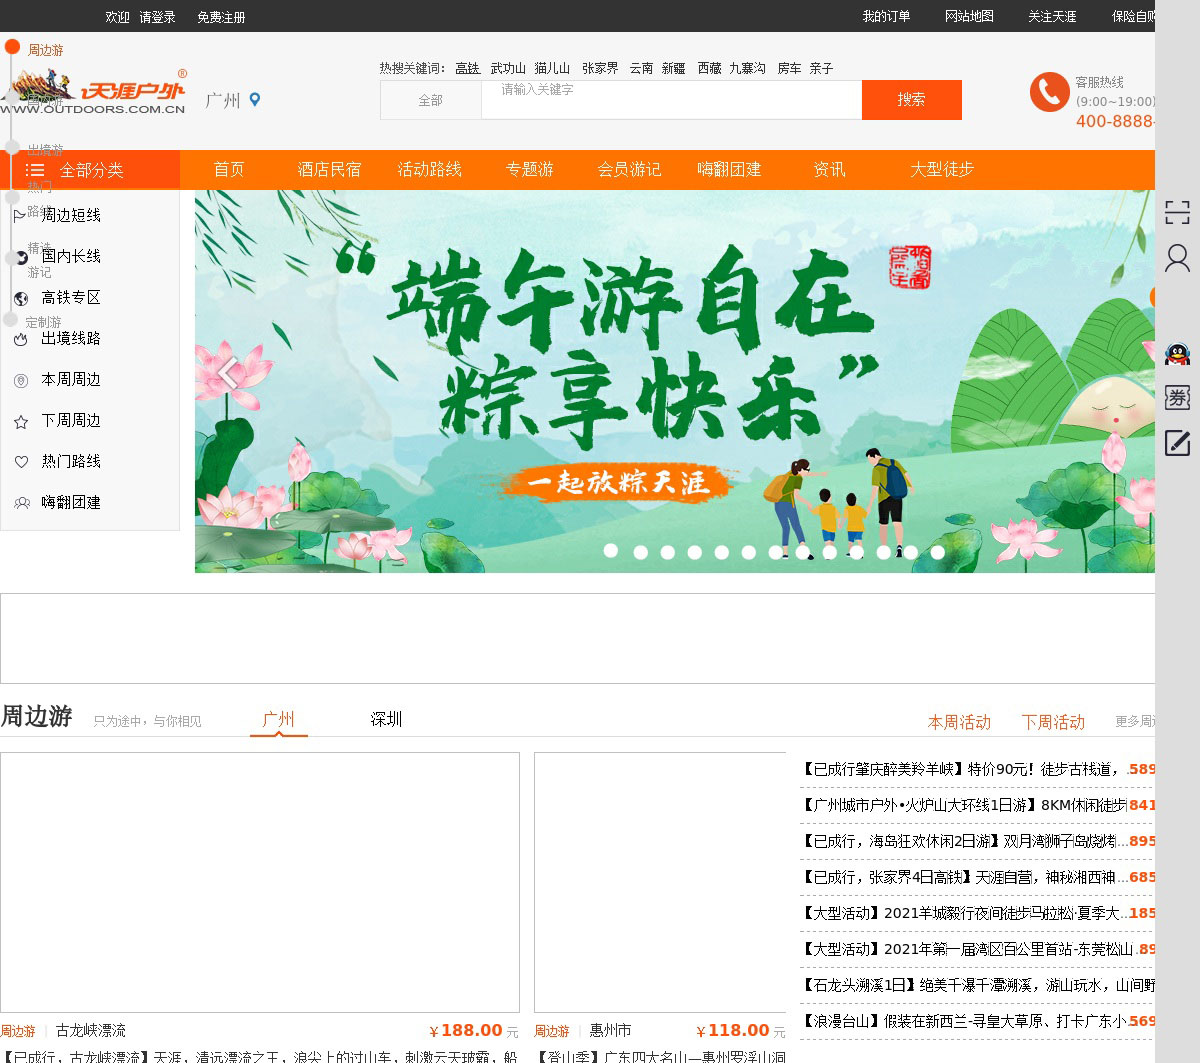Click the heart icon for 热门路线
The image size is (1200, 1063).
click(x=21, y=462)
